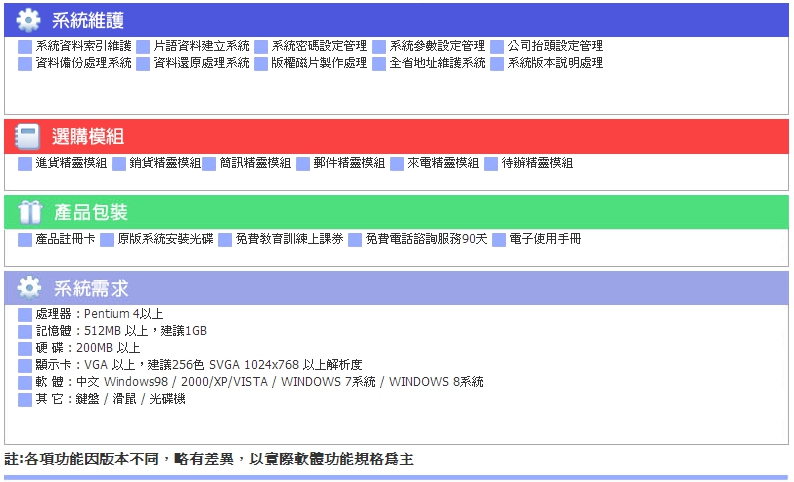Click 片語資料建立系統 item

(202, 46)
